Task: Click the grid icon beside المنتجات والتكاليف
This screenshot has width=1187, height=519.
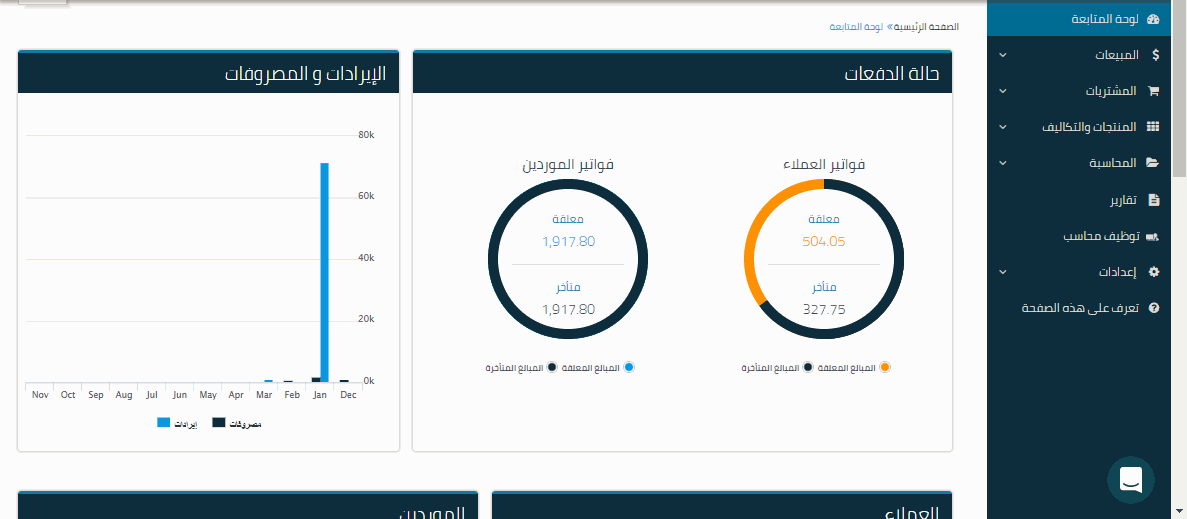Action: [x=1153, y=127]
